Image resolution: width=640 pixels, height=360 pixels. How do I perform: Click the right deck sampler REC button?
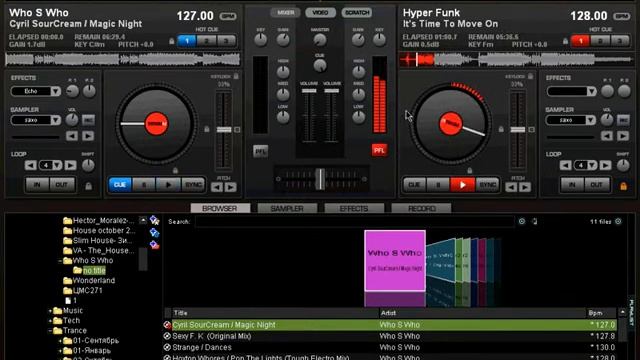pyautogui.click(x=623, y=120)
